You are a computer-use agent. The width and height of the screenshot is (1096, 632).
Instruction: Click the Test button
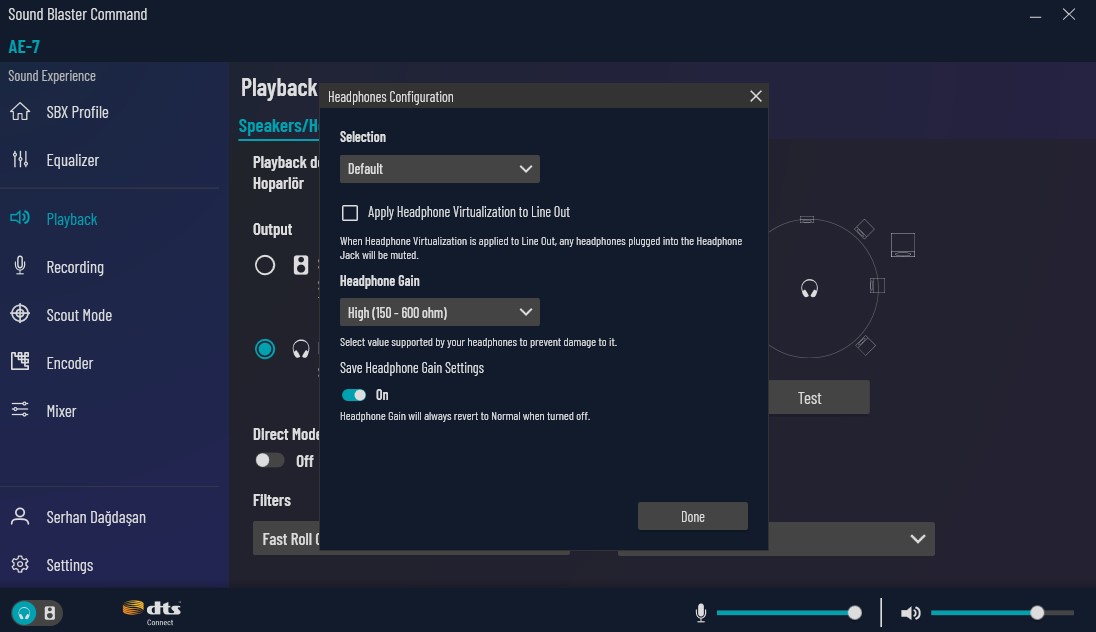tap(819, 397)
